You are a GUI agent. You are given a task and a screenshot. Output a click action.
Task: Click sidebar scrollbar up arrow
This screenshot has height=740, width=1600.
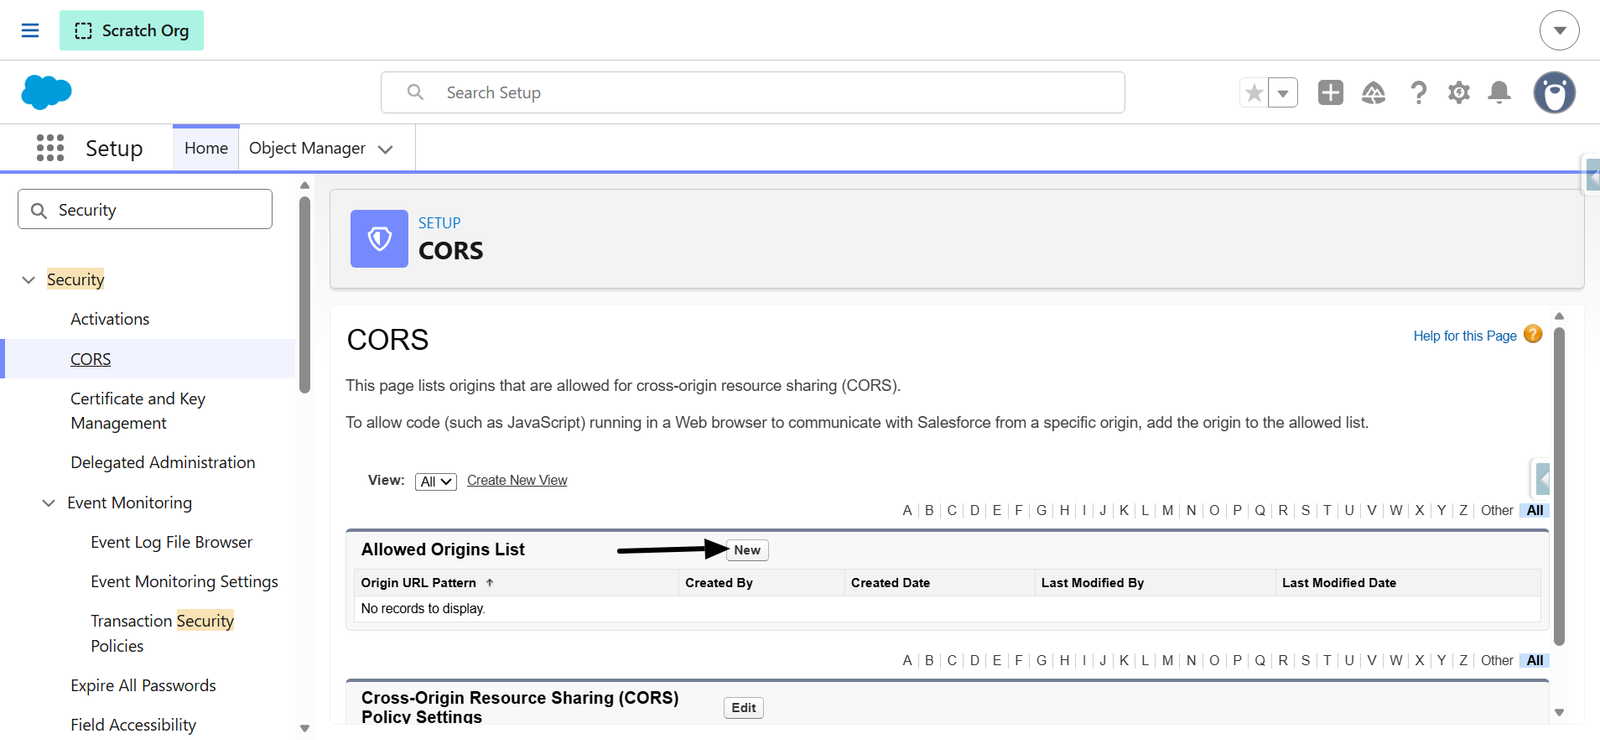click(305, 185)
